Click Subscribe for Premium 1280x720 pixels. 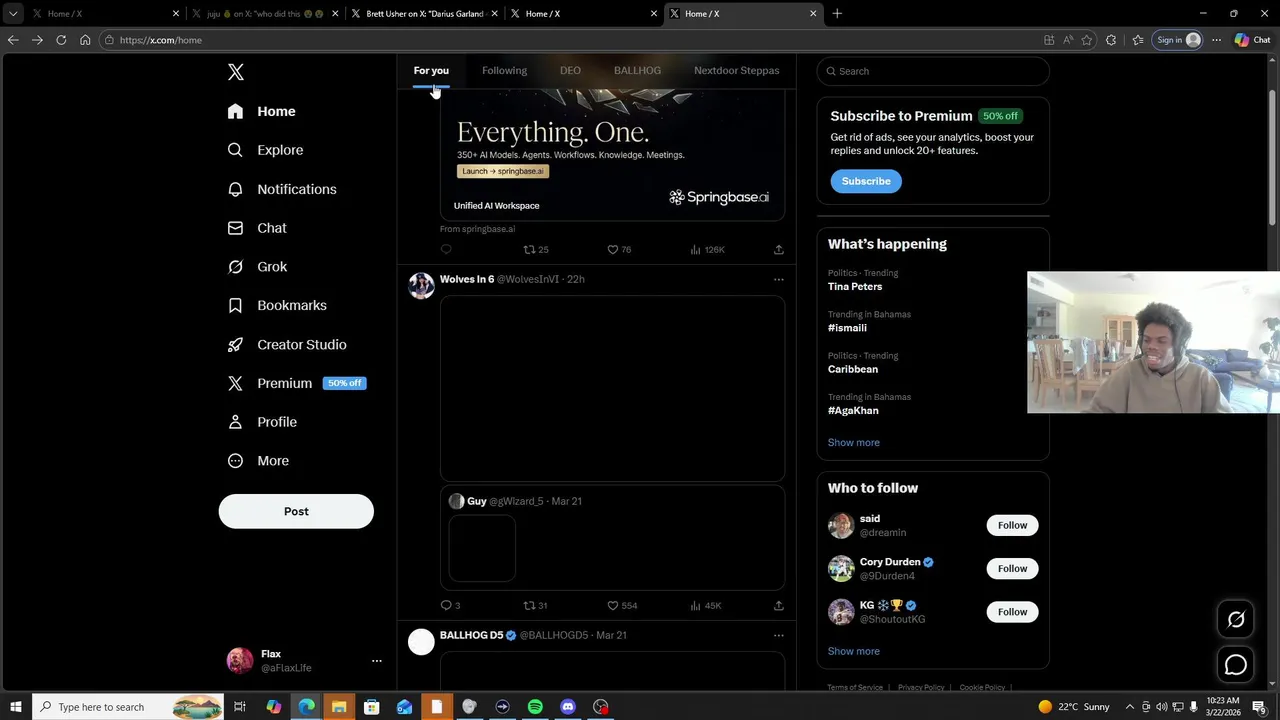pos(866,181)
